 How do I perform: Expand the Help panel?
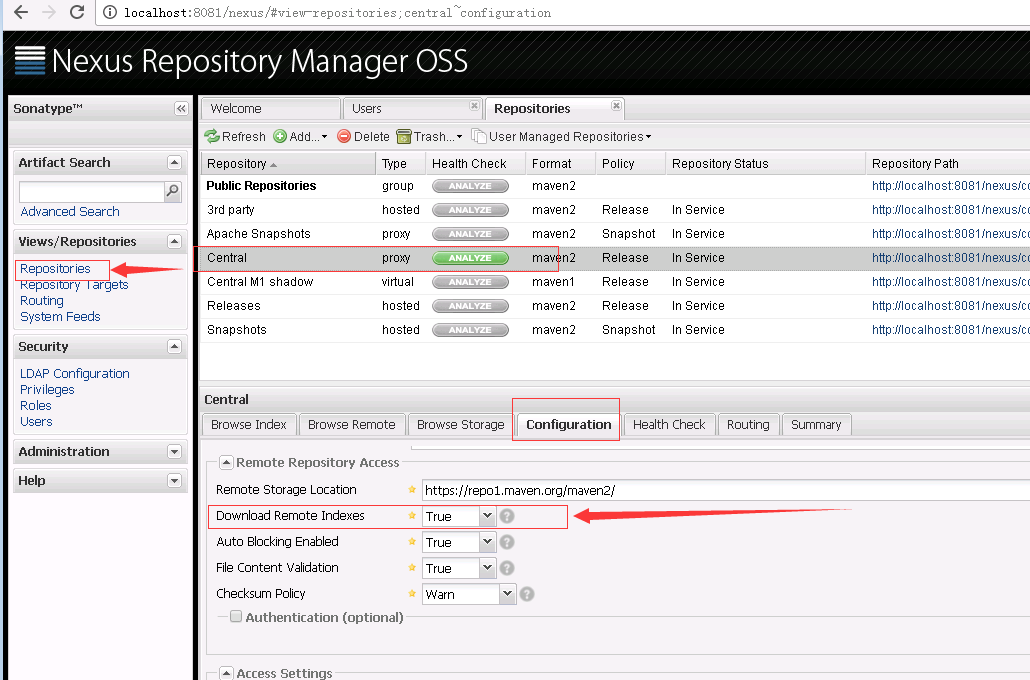click(x=174, y=480)
